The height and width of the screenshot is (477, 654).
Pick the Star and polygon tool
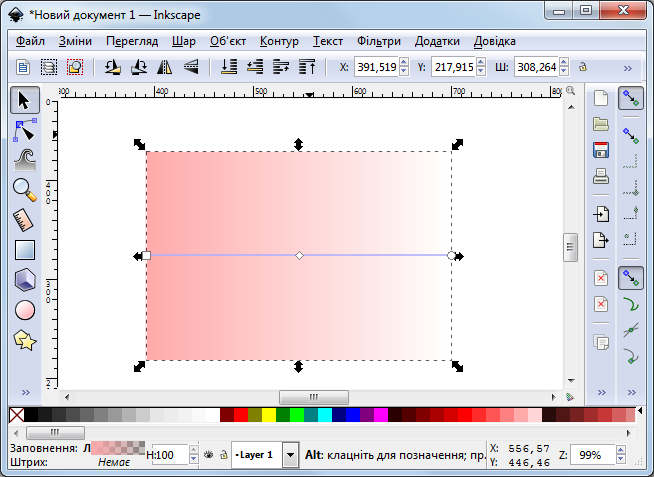coord(25,340)
